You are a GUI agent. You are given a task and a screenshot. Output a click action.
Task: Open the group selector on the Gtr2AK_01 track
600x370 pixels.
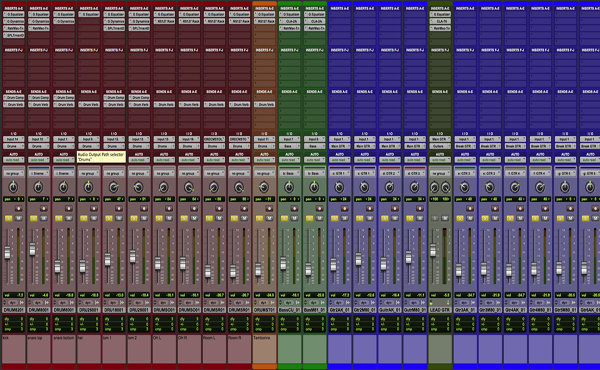pyautogui.click(x=339, y=173)
